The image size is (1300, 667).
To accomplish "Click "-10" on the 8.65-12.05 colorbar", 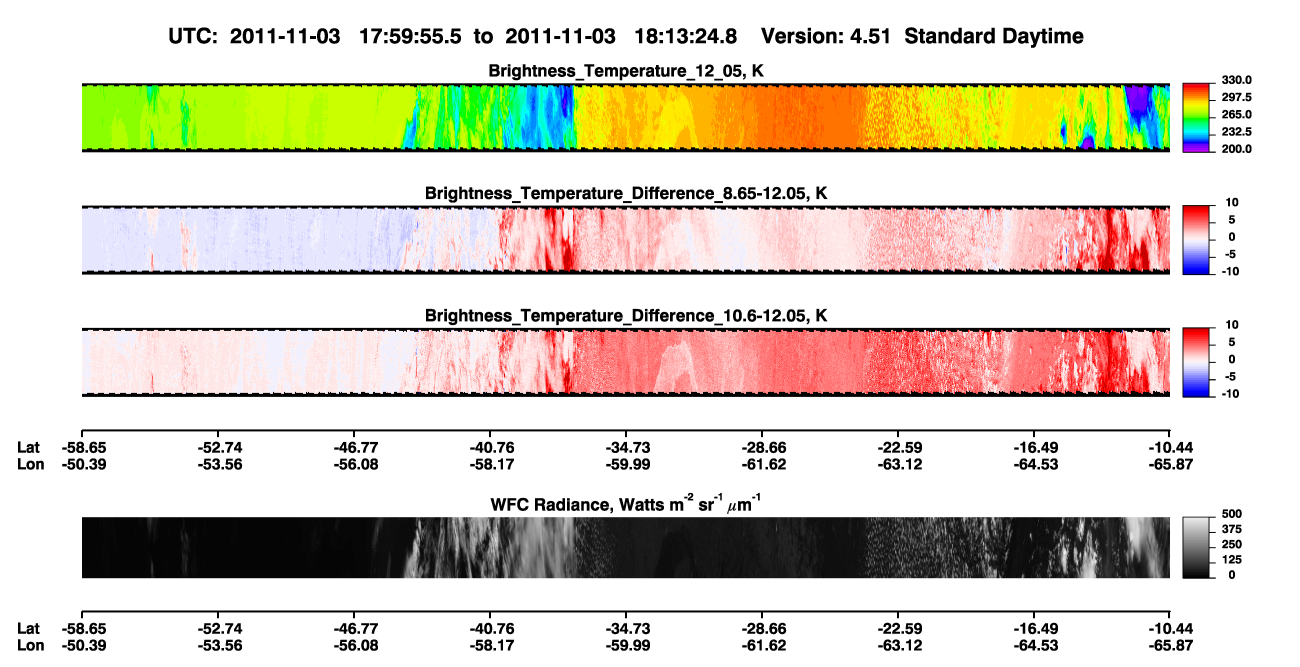I will pos(1229,271).
